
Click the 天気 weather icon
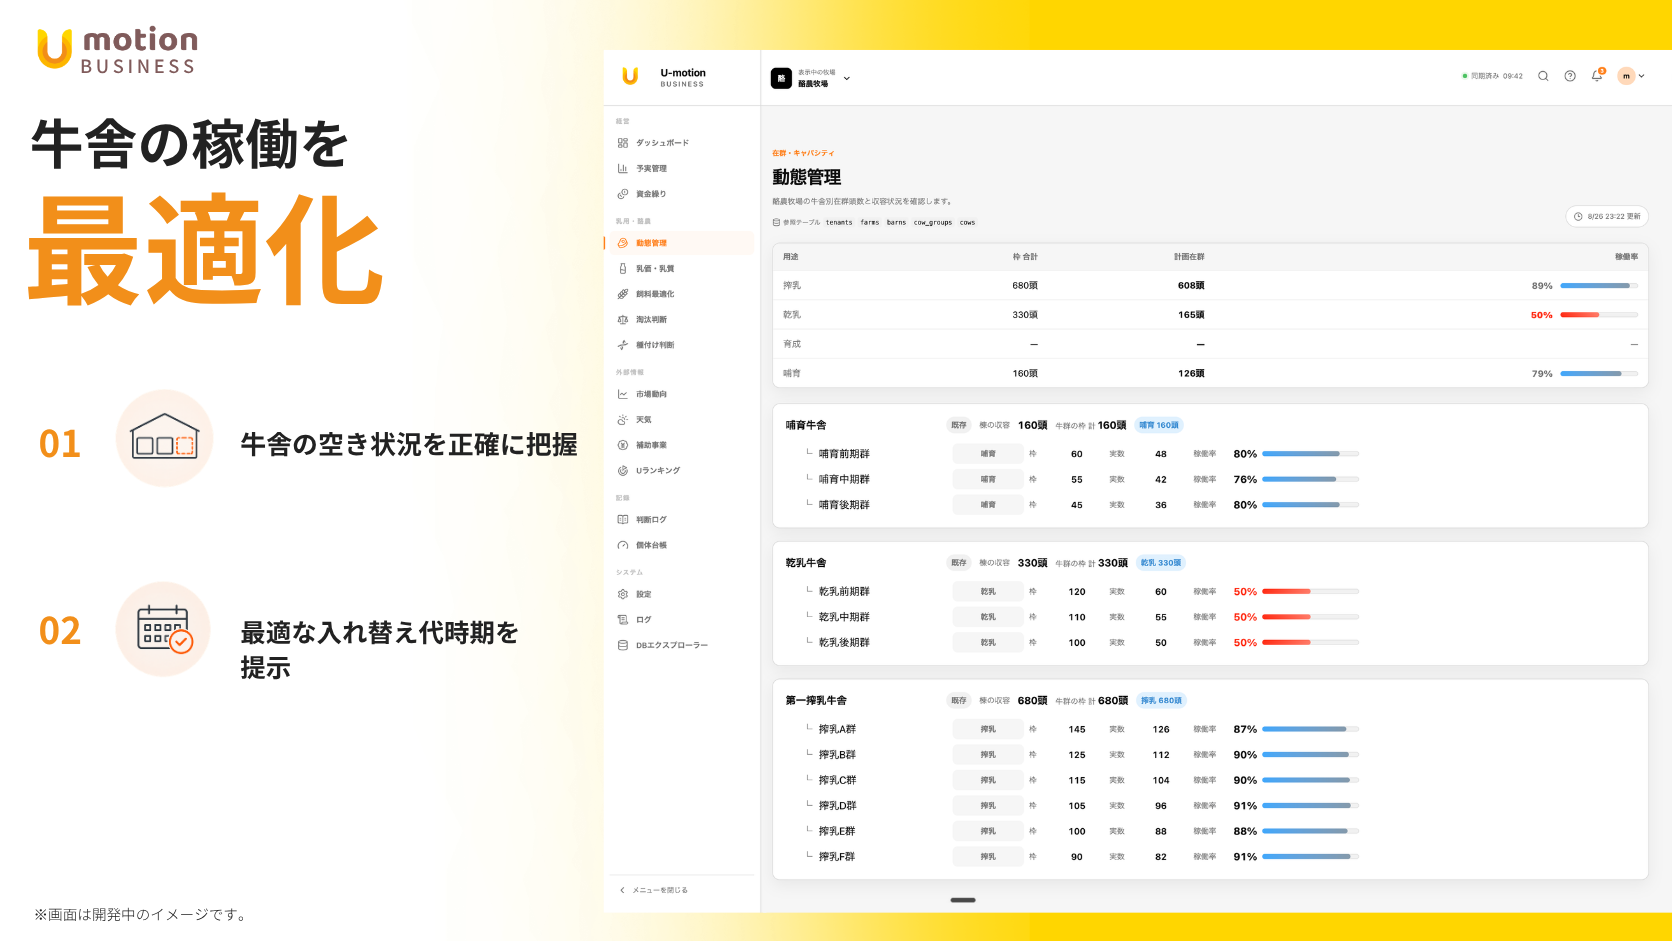coord(623,420)
